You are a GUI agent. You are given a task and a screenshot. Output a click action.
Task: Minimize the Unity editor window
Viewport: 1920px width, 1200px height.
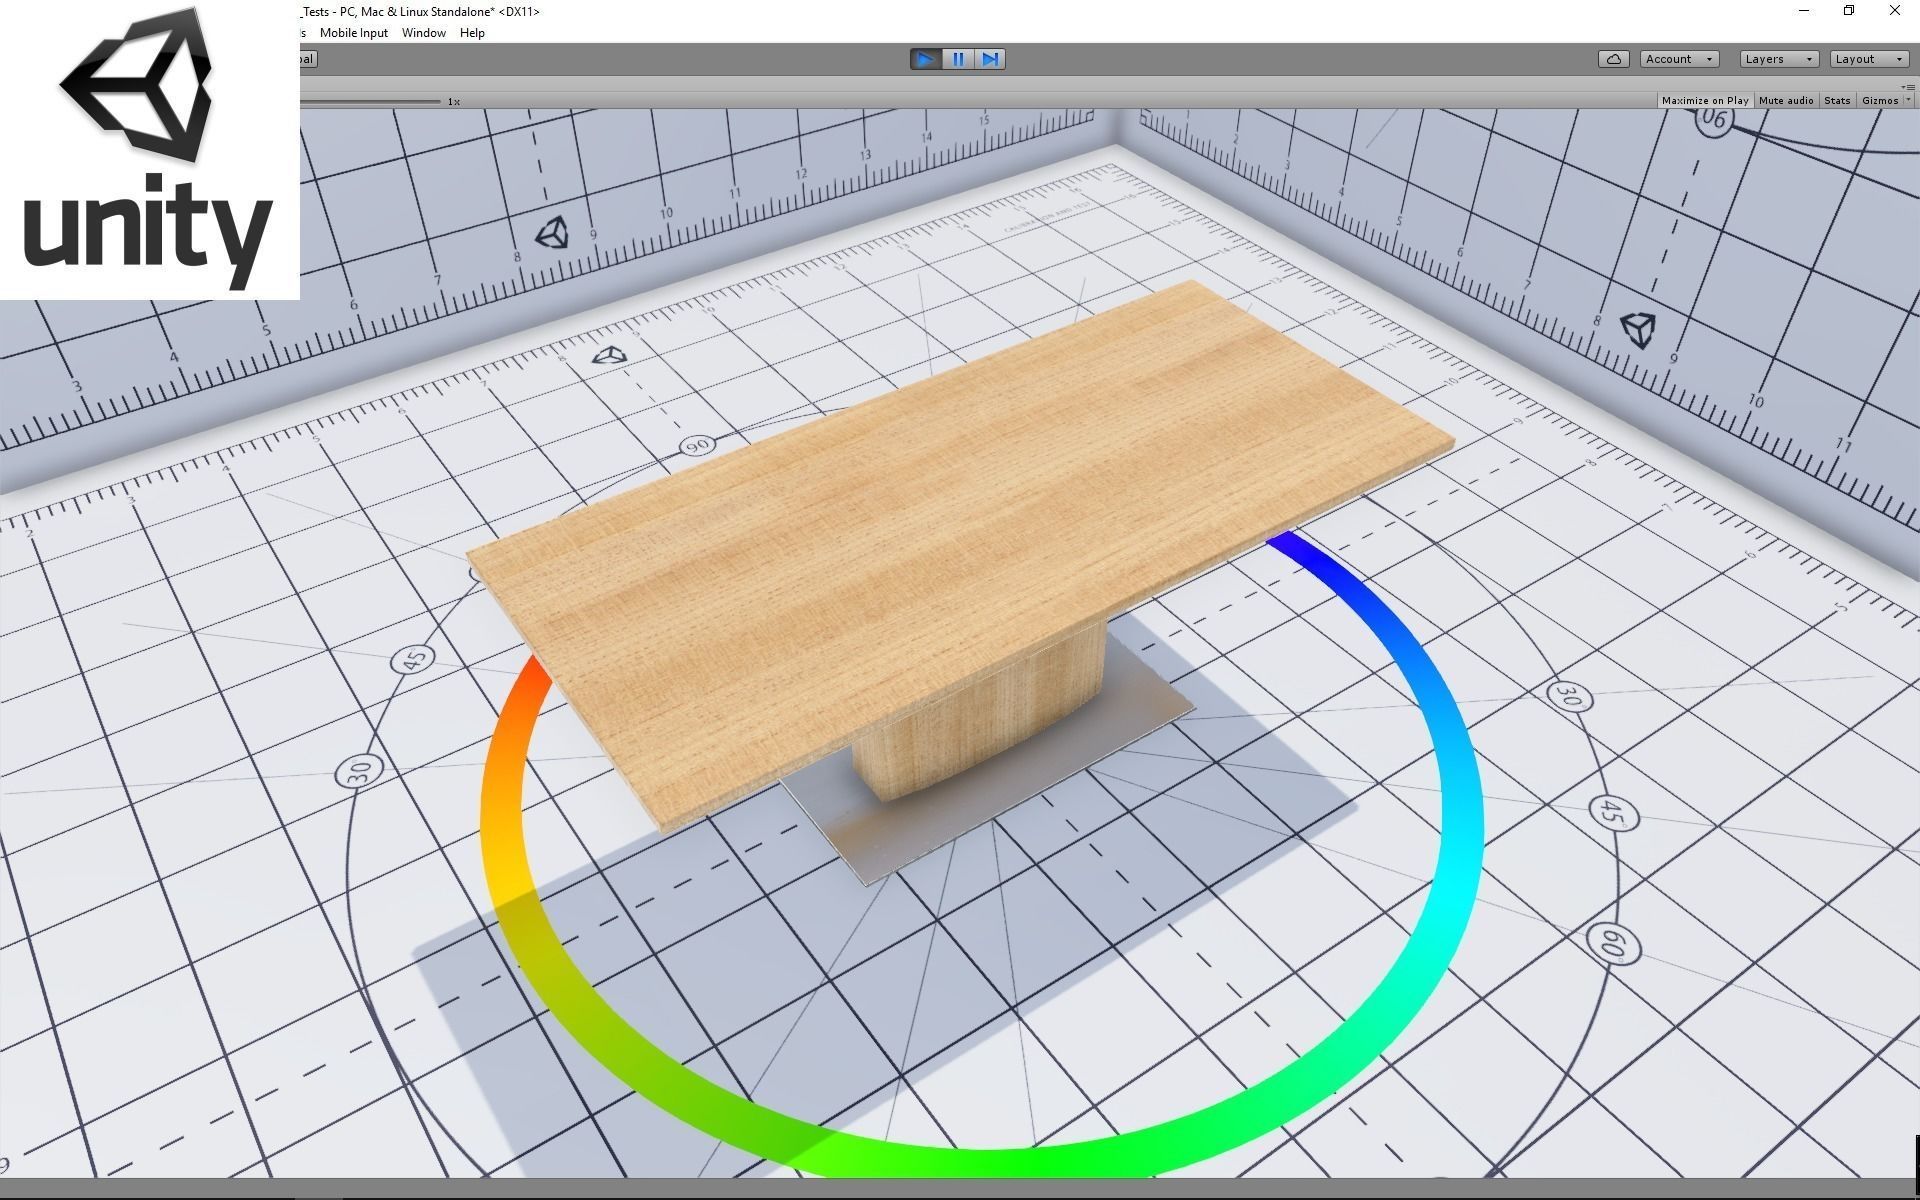coord(1804,11)
